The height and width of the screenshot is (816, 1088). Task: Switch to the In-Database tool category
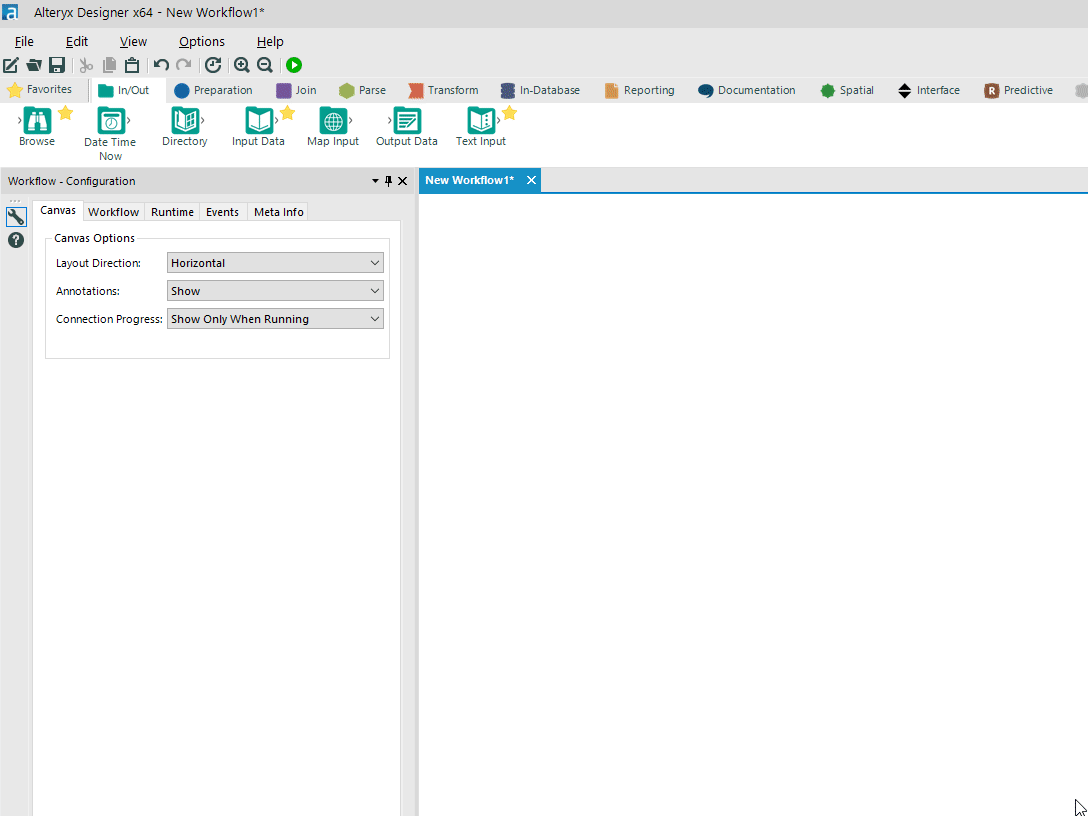(541, 90)
